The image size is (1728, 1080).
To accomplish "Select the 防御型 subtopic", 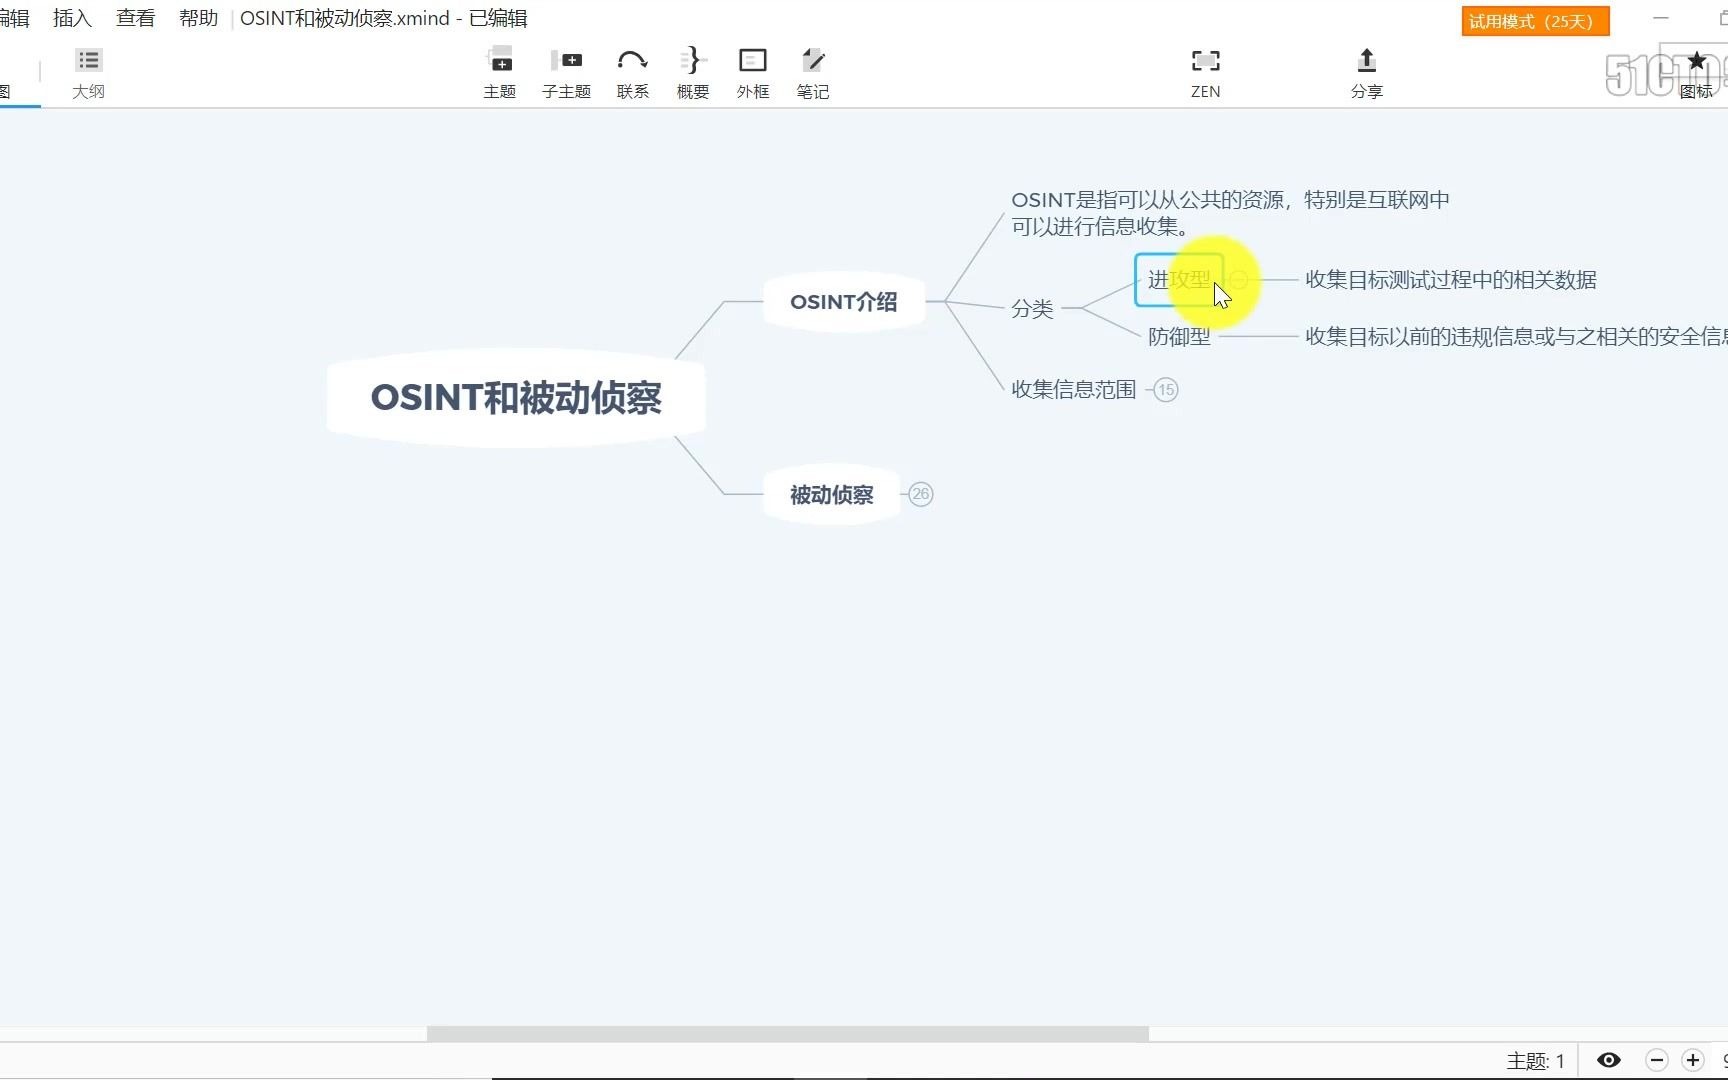I will point(1179,337).
